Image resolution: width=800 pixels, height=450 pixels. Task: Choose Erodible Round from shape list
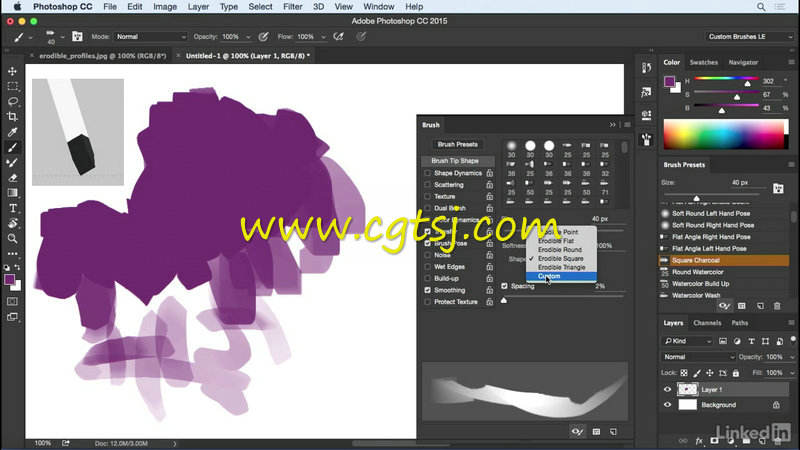(x=561, y=249)
